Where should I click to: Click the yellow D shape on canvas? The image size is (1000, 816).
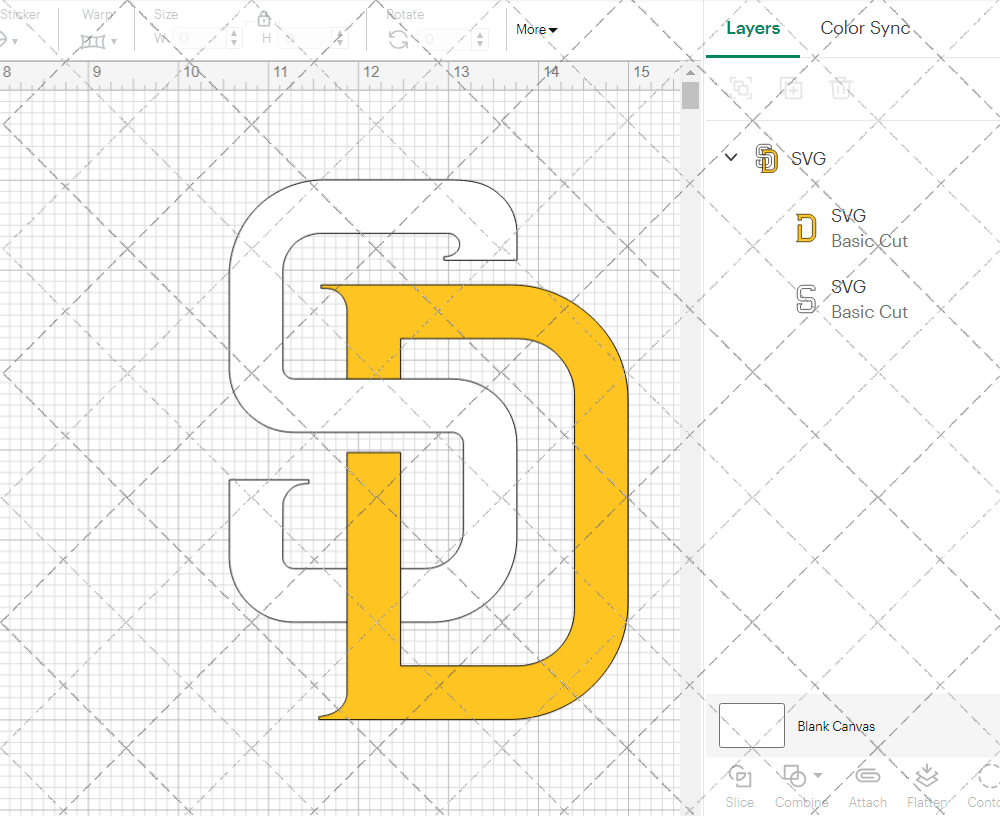[x=600, y=500]
